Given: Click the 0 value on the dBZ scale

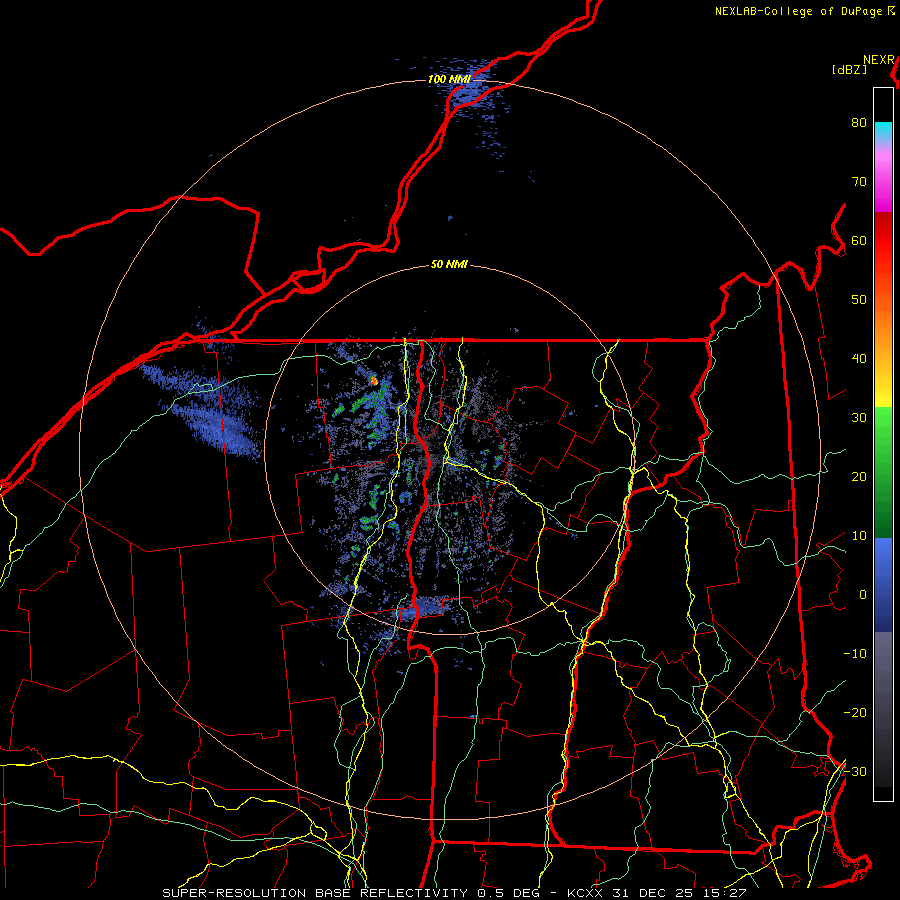Looking at the screenshot, I should pyautogui.click(x=863, y=595).
